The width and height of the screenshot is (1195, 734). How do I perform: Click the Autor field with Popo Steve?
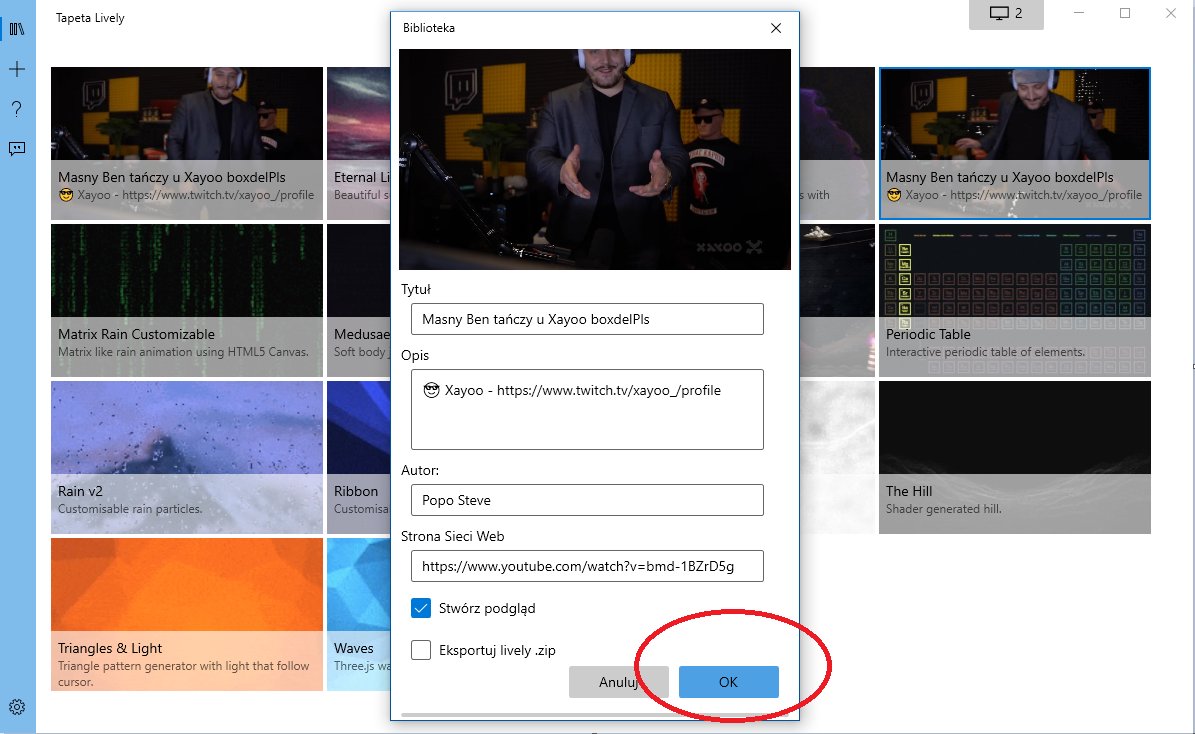coord(587,500)
